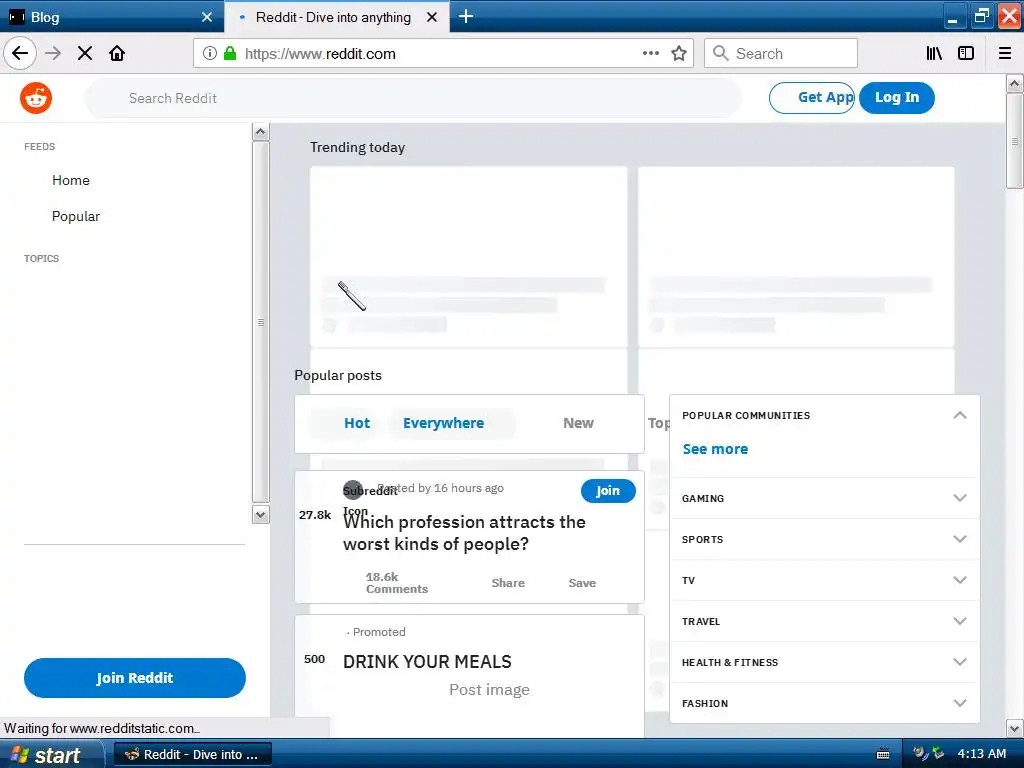Screen dimensions: 1024x768
Task: Click the Trending today heading
Action: pyautogui.click(x=357, y=148)
